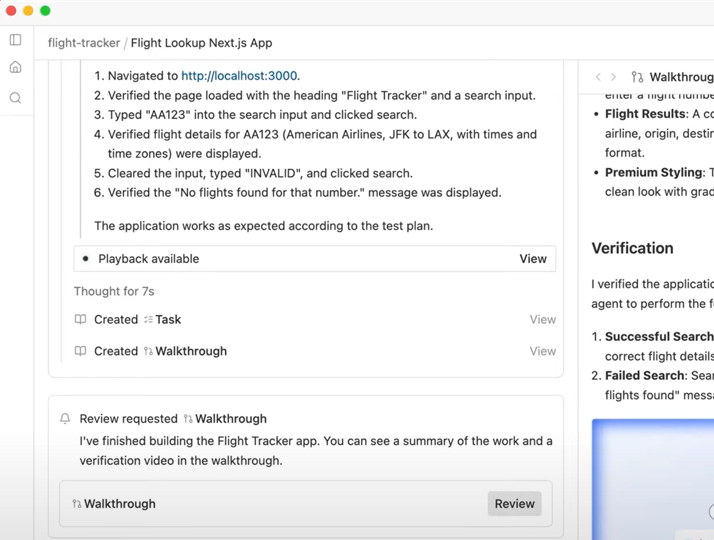Viewport: 714px width, 540px height.
Task: Open the localhost:3000 link
Action: (x=239, y=76)
